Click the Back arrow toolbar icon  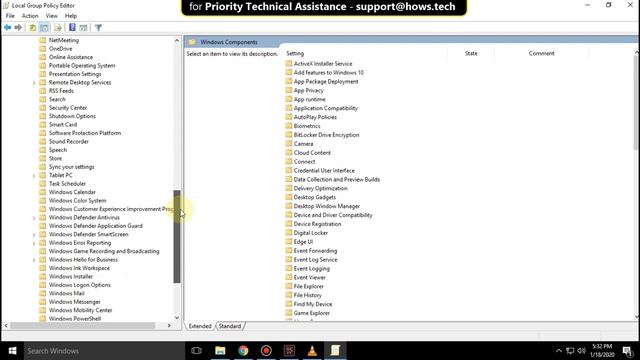[x=7, y=27]
